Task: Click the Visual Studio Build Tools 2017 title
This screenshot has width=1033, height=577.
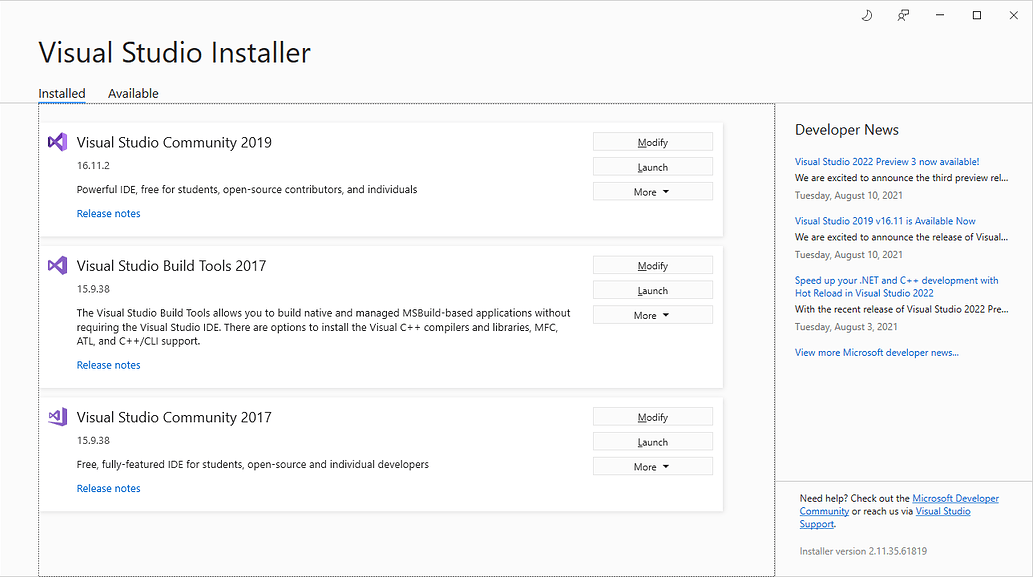Action: click(171, 265)
